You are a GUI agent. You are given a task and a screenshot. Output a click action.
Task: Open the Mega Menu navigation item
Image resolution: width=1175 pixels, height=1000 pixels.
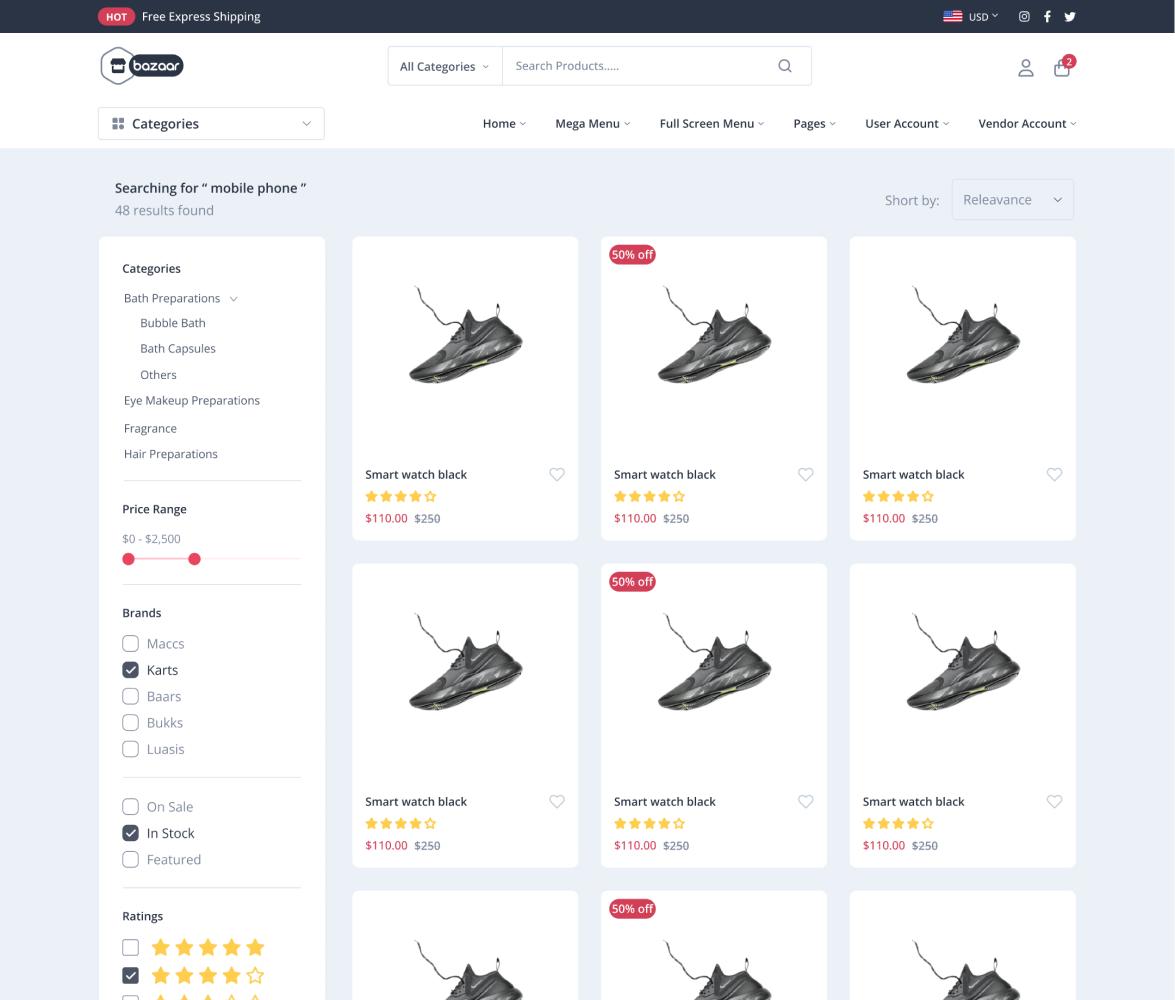coord(592,124)
